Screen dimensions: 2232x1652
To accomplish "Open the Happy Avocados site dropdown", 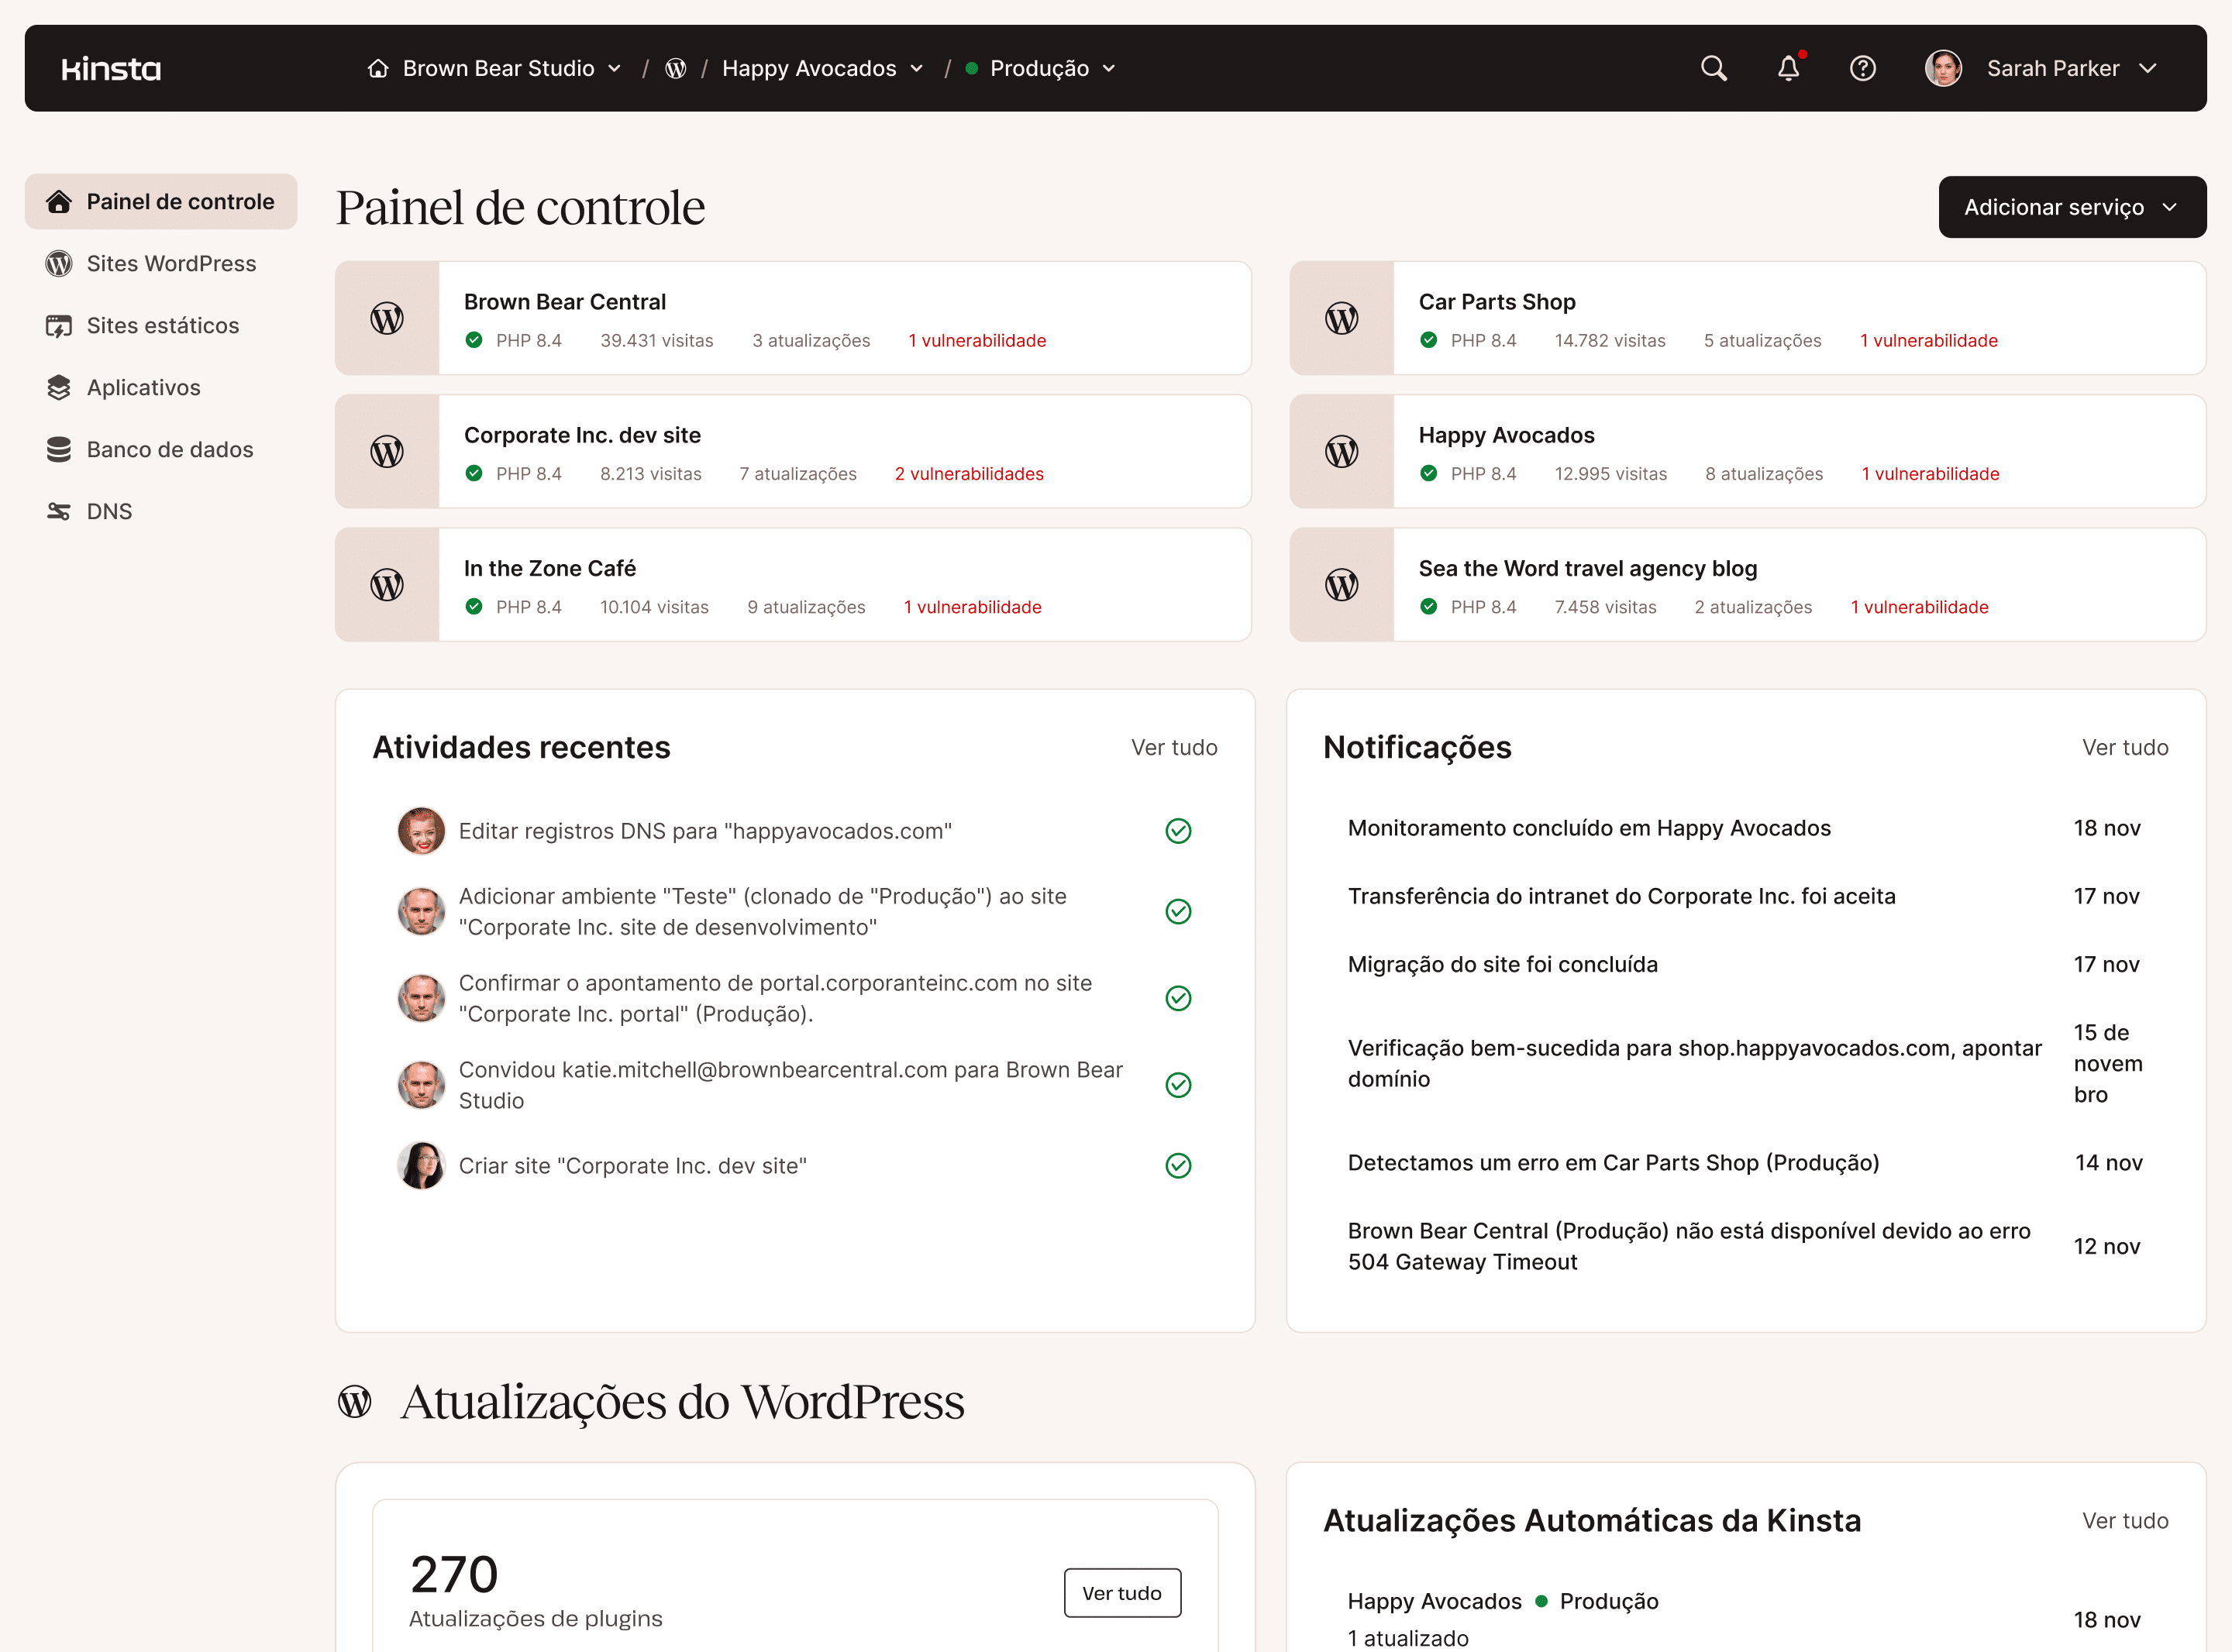I will coord(919,68).
